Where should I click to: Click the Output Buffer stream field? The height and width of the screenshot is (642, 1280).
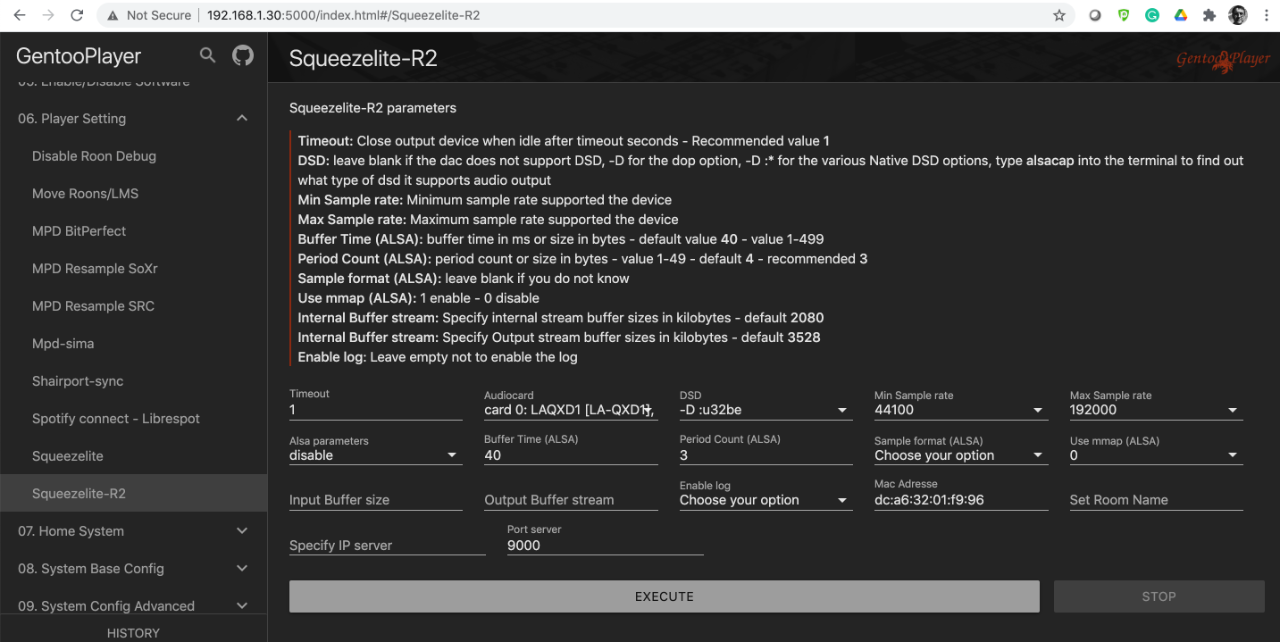(571, 500)
